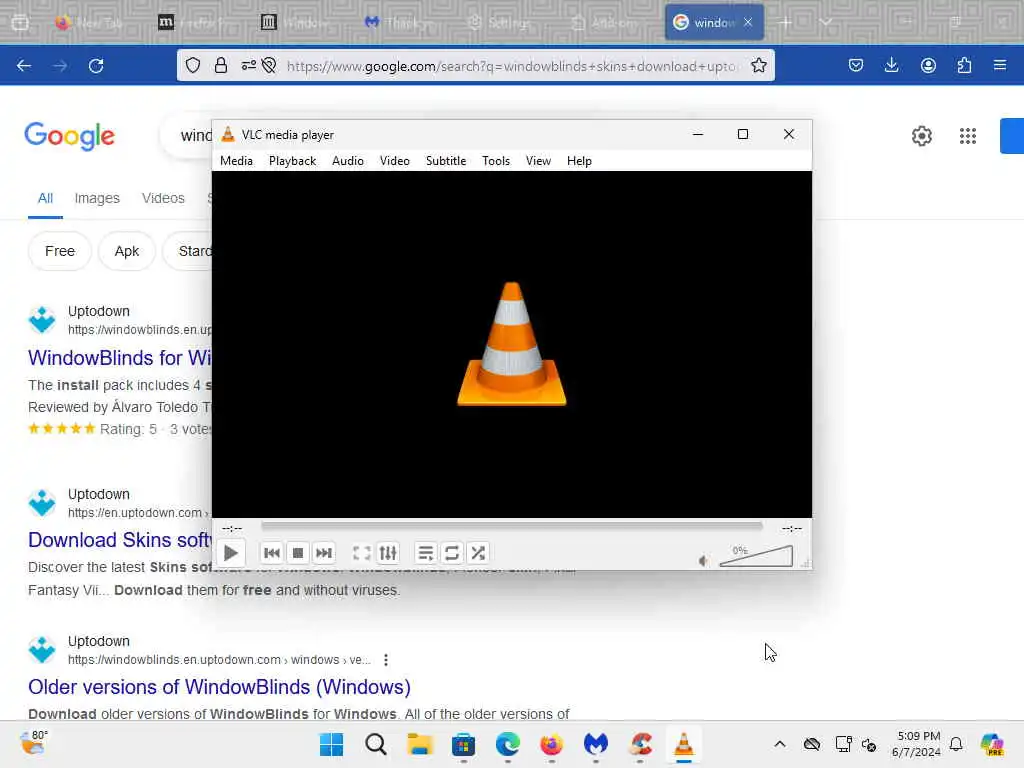Open Google quick settings gear
Screen dimensions: 1024x768
pos(921,136)
